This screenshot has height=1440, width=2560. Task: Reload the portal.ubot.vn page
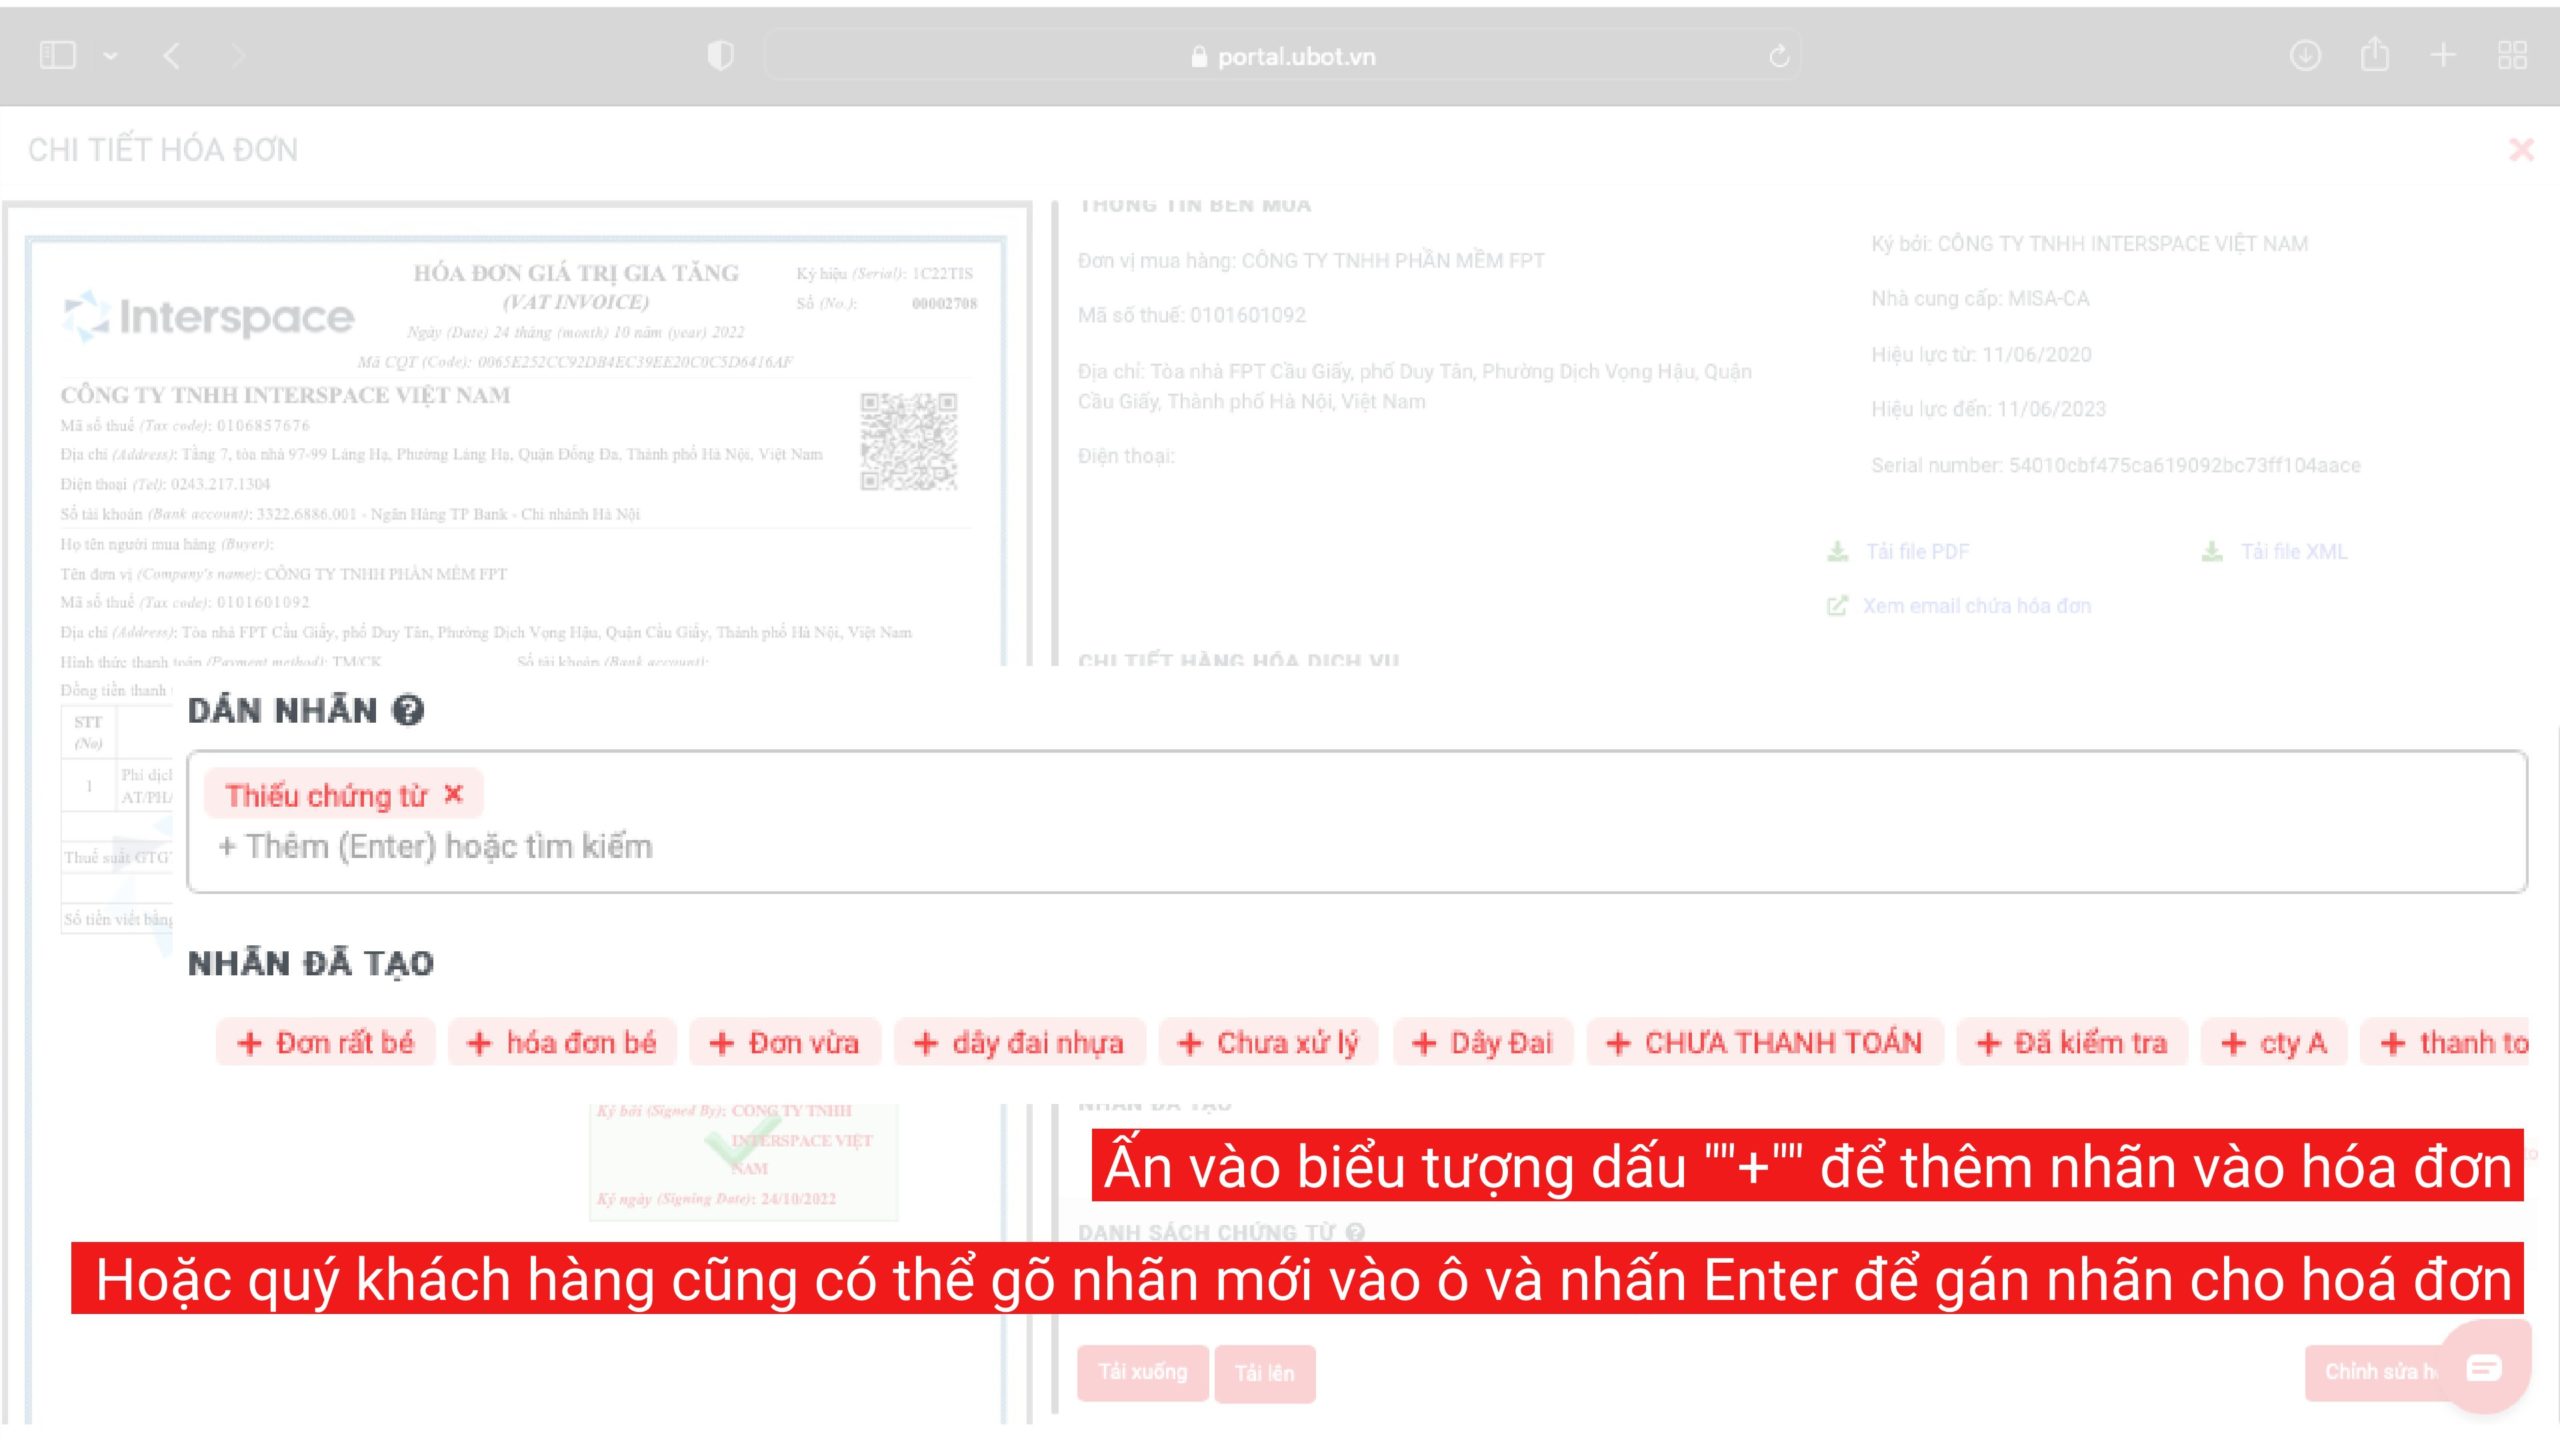click(x=1778, y=56)
